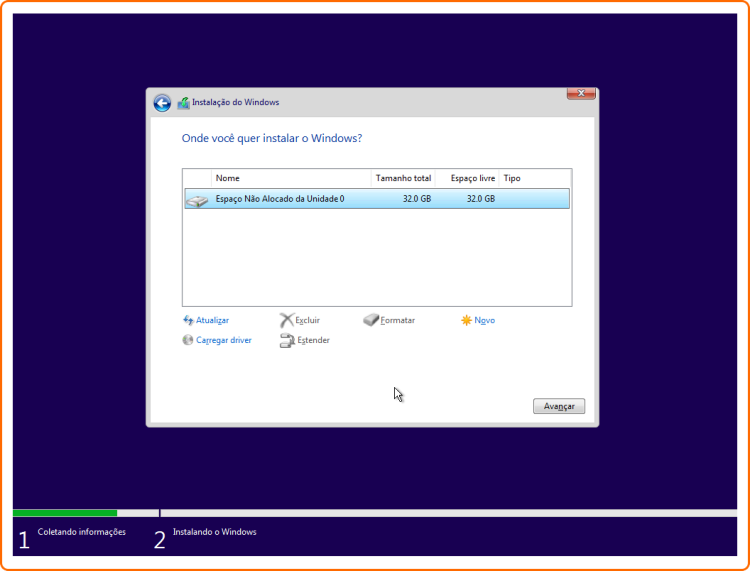750x571 pixels.
Task: Proceed with the Avançar button
Action: [559, 406]
